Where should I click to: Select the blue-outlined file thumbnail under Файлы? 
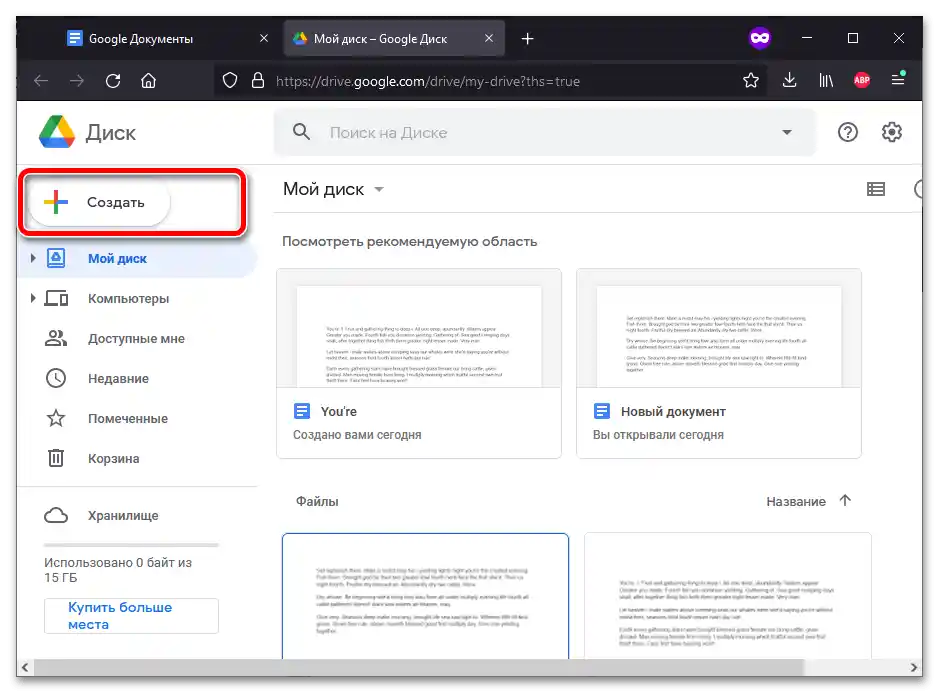click(425, 596)
